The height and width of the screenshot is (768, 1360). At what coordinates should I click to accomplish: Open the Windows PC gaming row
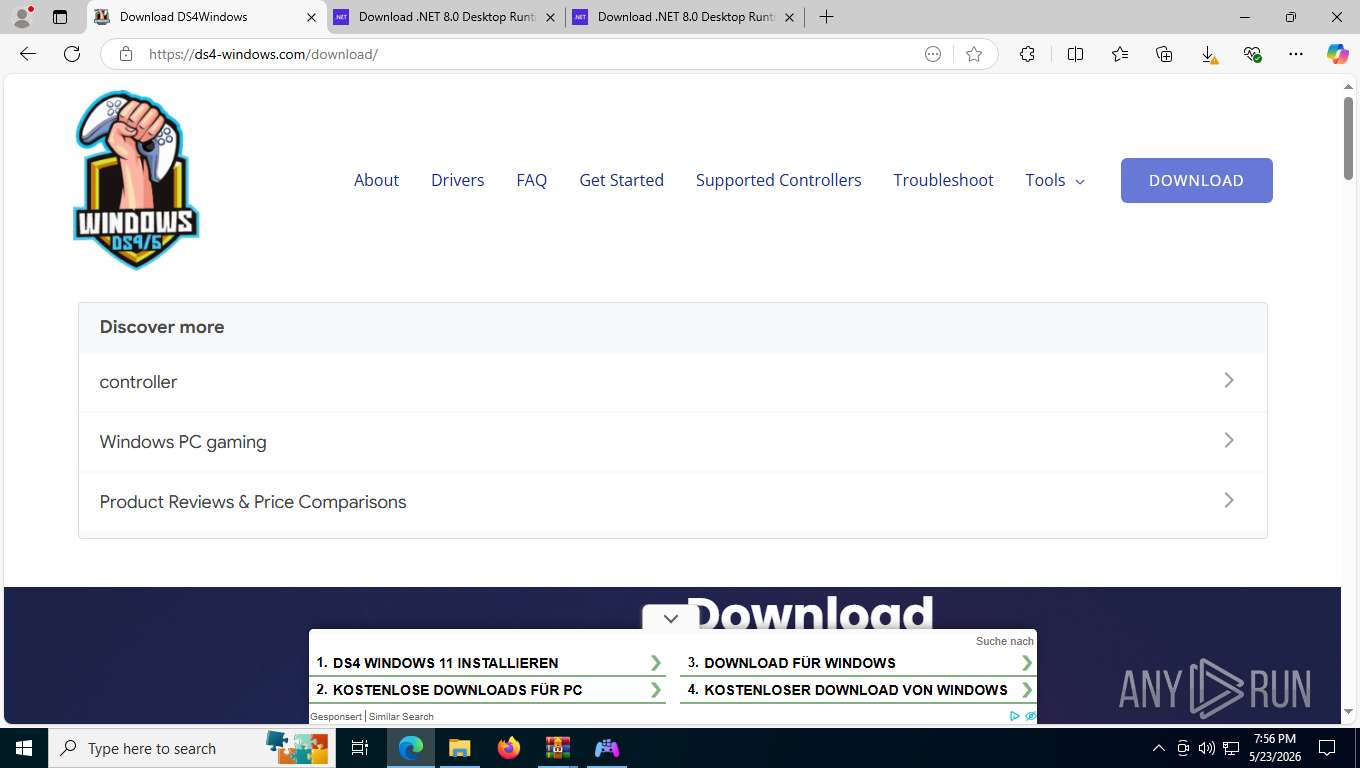tap(672, 442)
